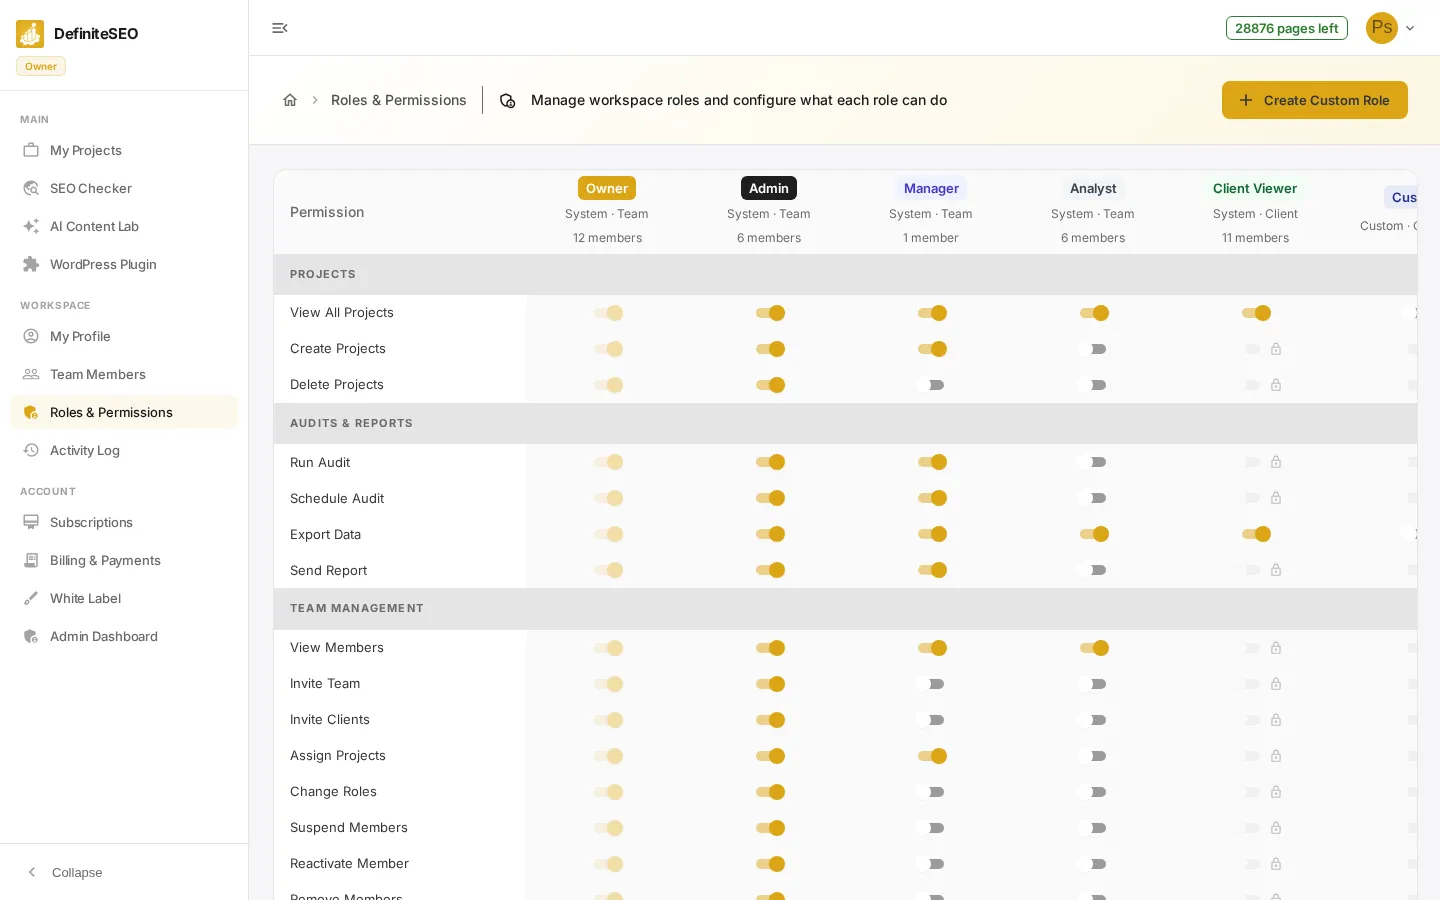Click the My Profile person icon
Screen dimensions: 1440x900
tap(31, 336)
